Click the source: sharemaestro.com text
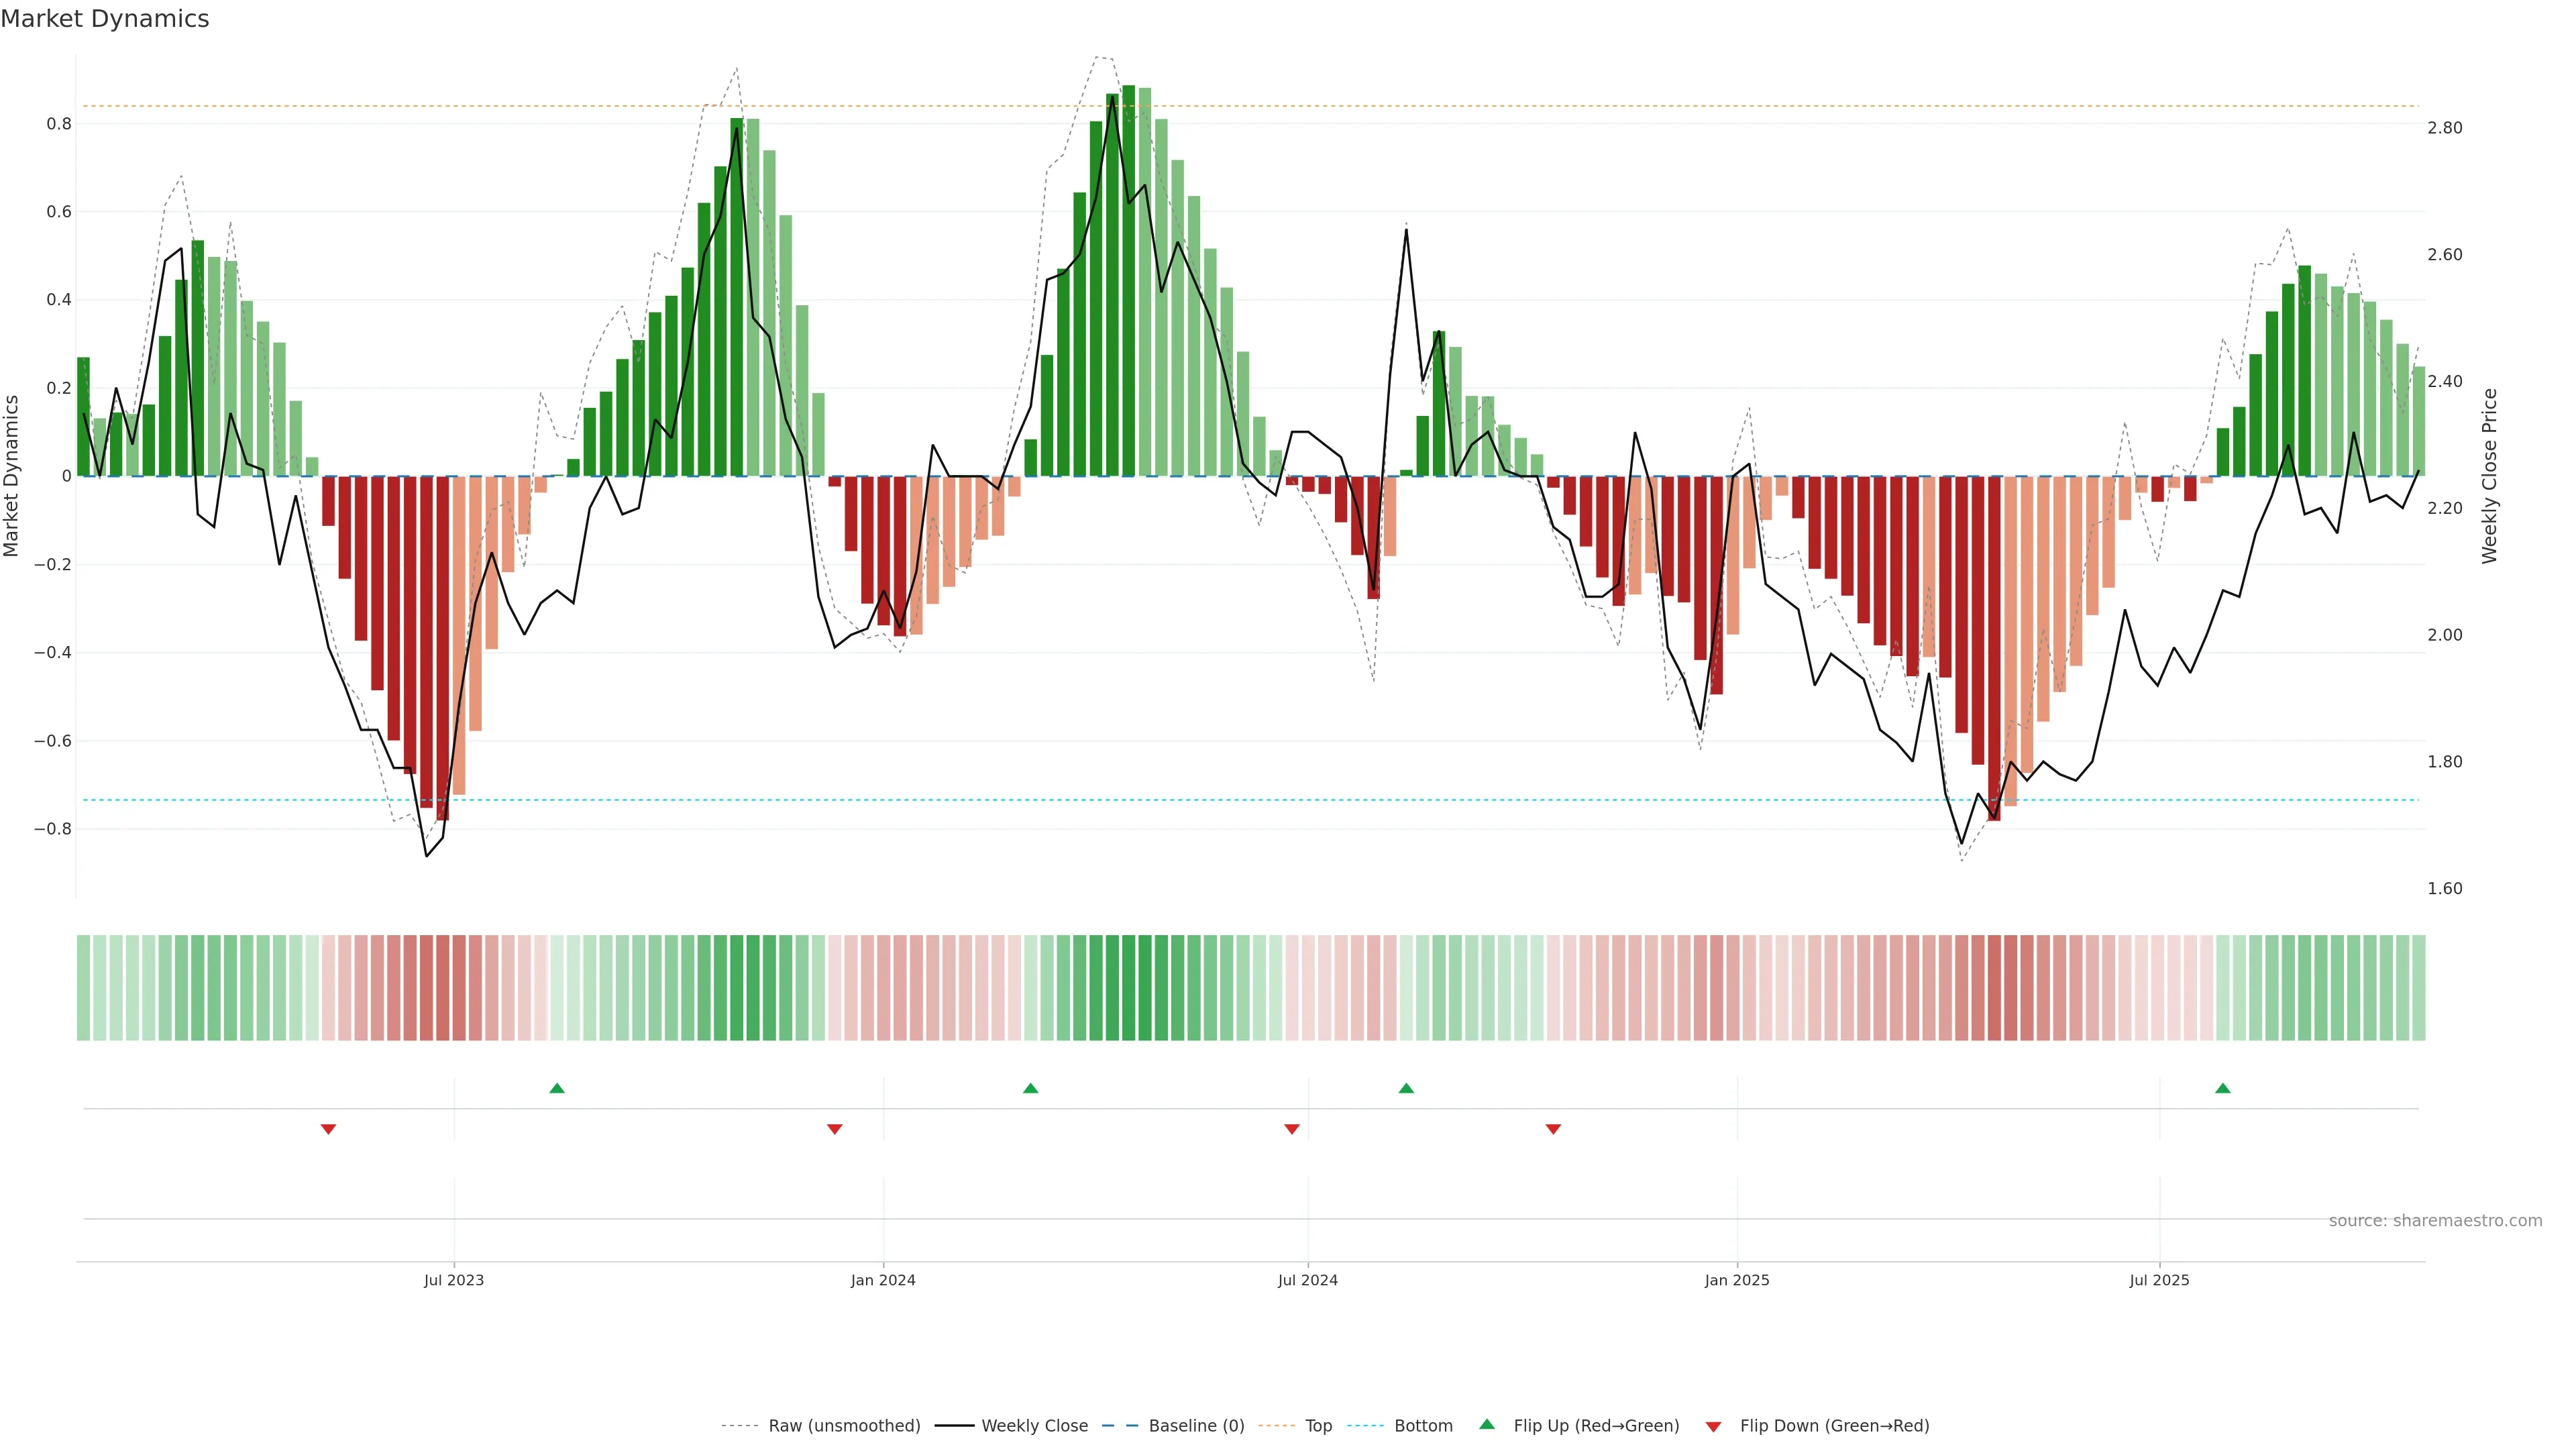This screenshot has width=2576, height=1449. coord(2435,1221)
